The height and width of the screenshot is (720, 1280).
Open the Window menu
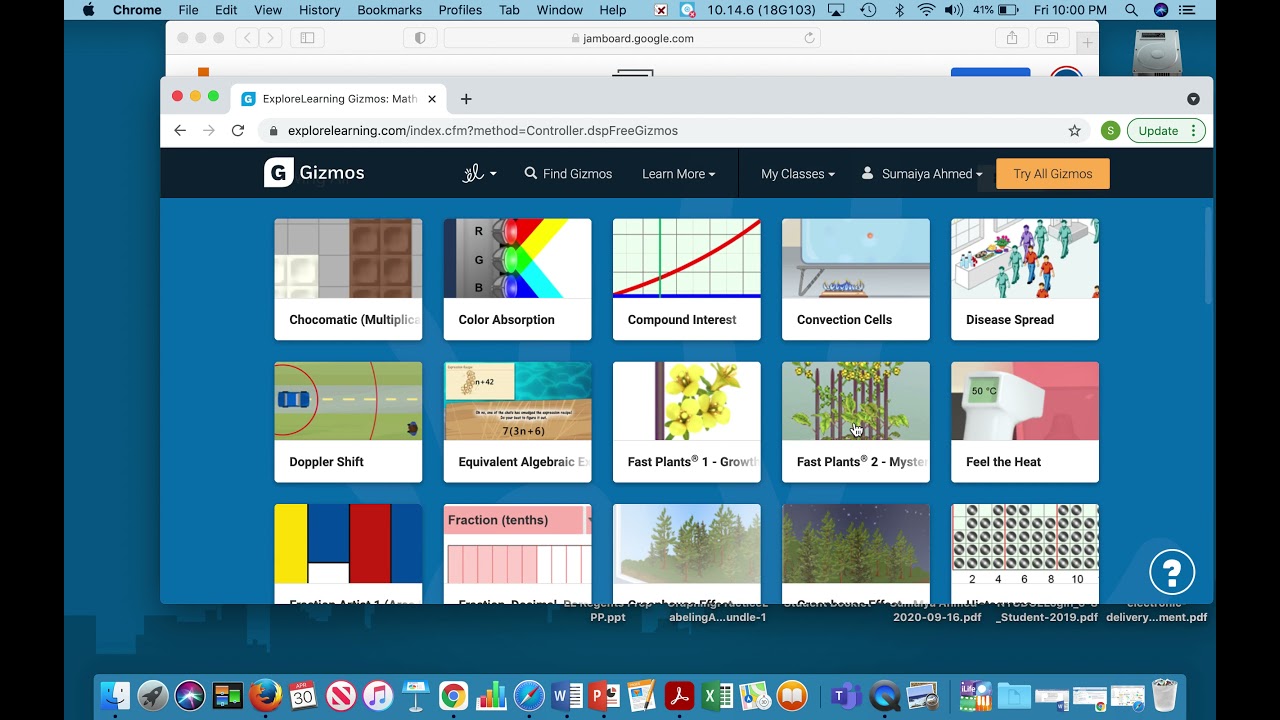click(560, 10)
